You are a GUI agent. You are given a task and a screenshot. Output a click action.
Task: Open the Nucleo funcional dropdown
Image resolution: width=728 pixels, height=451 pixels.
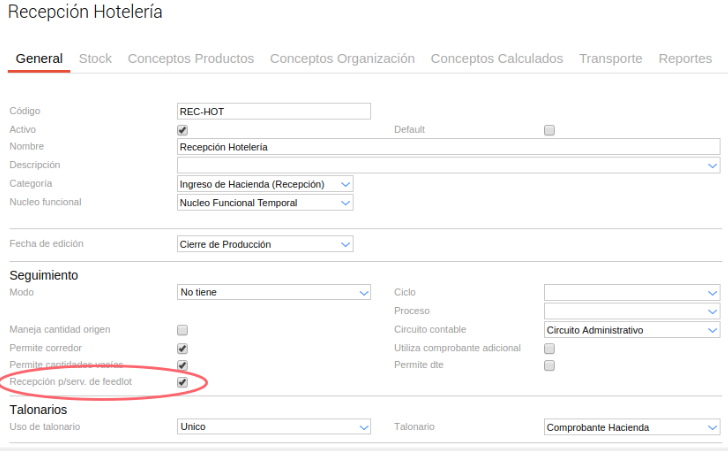pos(265,203)
